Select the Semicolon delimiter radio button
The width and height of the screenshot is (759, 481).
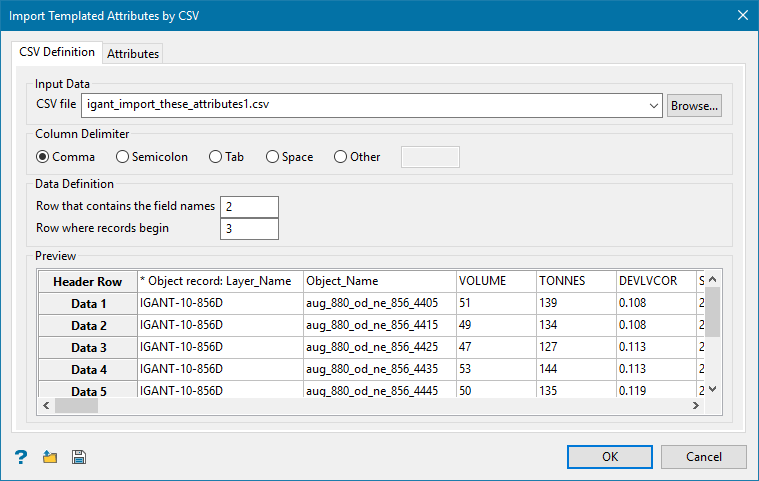[123, 157]
